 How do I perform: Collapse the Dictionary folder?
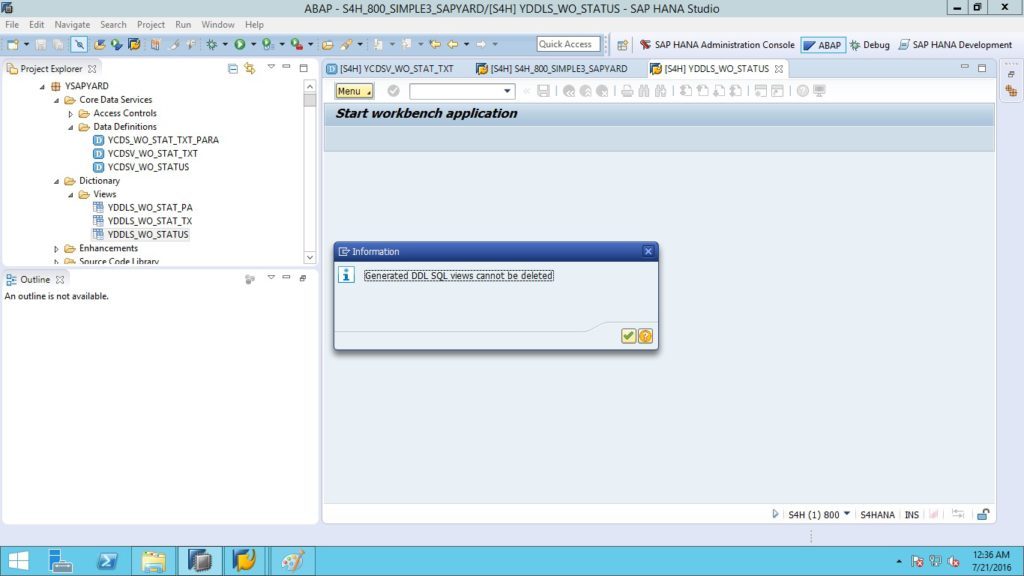click(x=57, y=181)
